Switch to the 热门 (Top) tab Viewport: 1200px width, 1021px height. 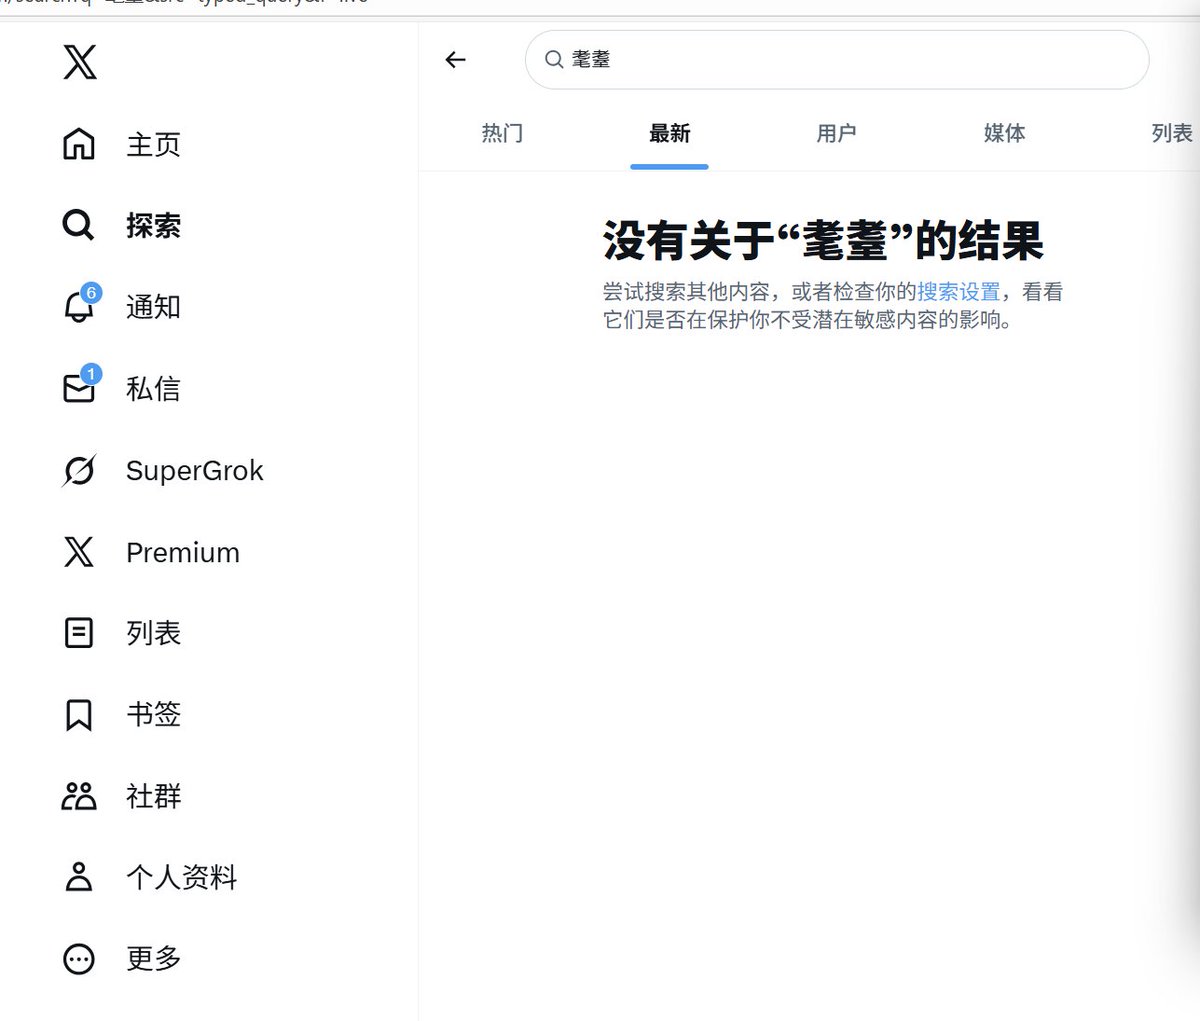point(502,133)
